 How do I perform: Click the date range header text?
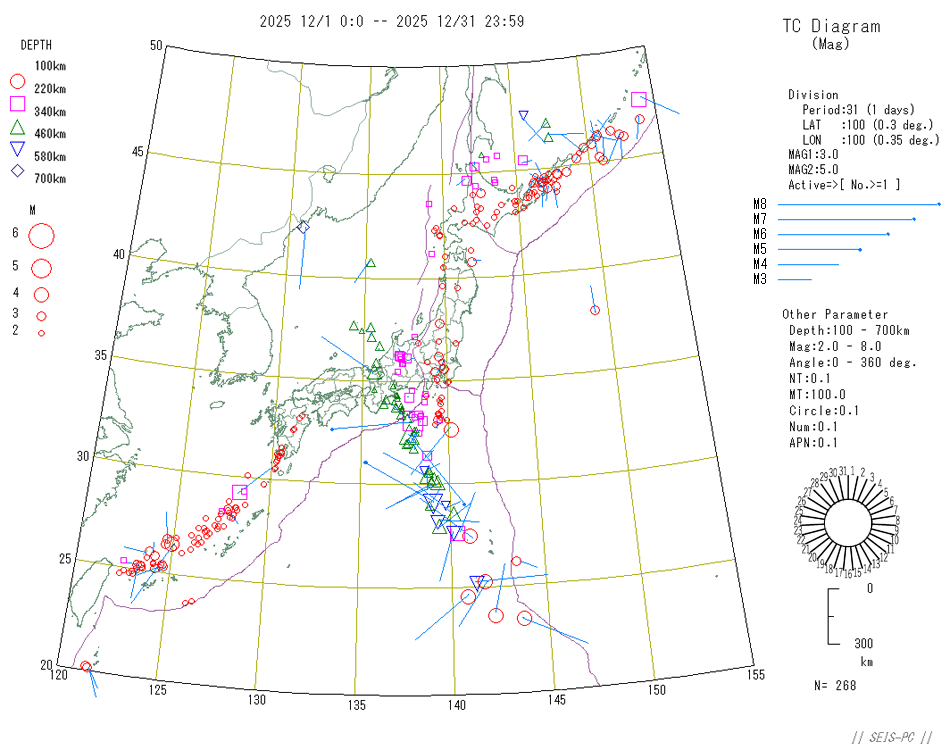click(391, 21)
